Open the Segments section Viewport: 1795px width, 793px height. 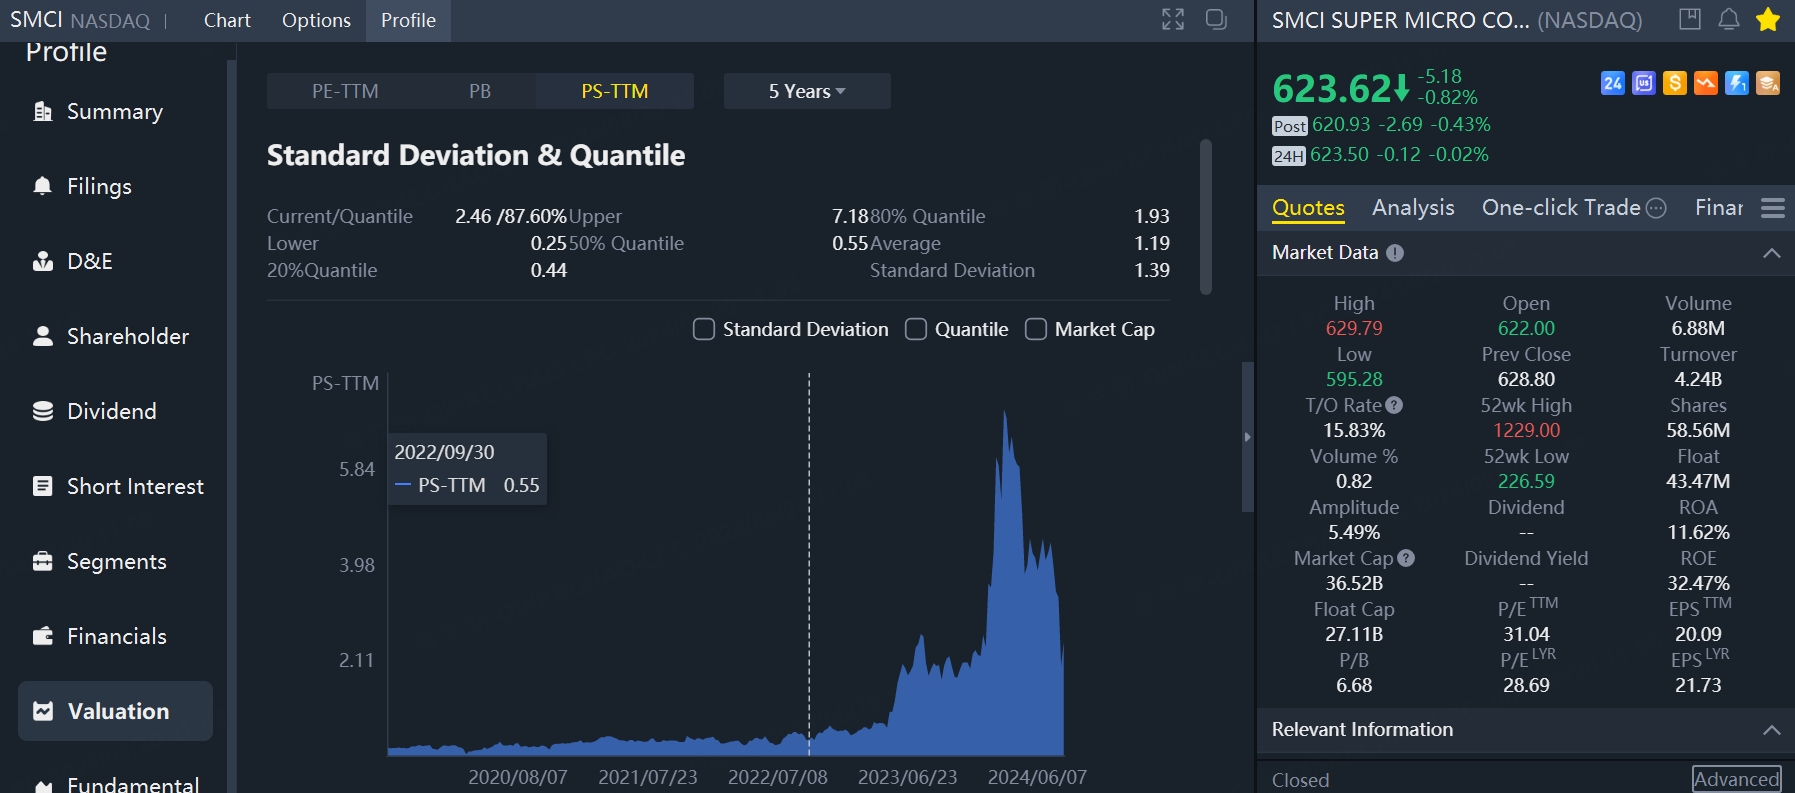(x=115, y=561)
